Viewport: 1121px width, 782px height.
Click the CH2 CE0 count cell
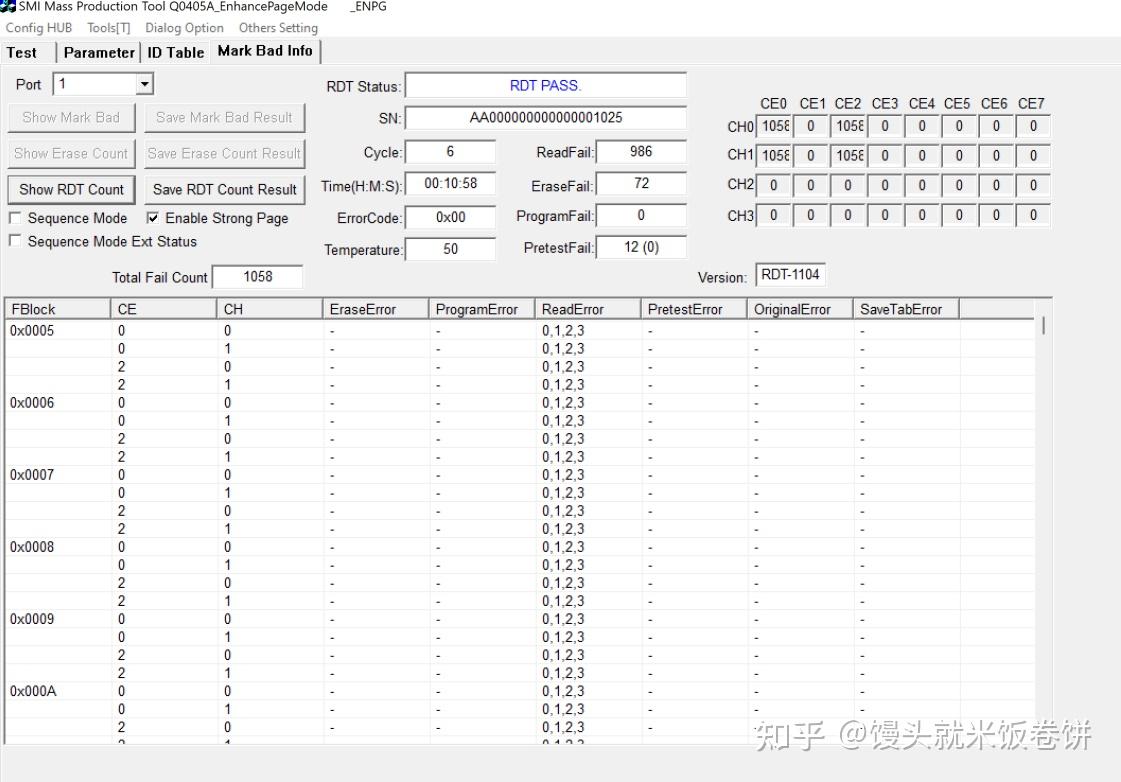coord(774,186)
